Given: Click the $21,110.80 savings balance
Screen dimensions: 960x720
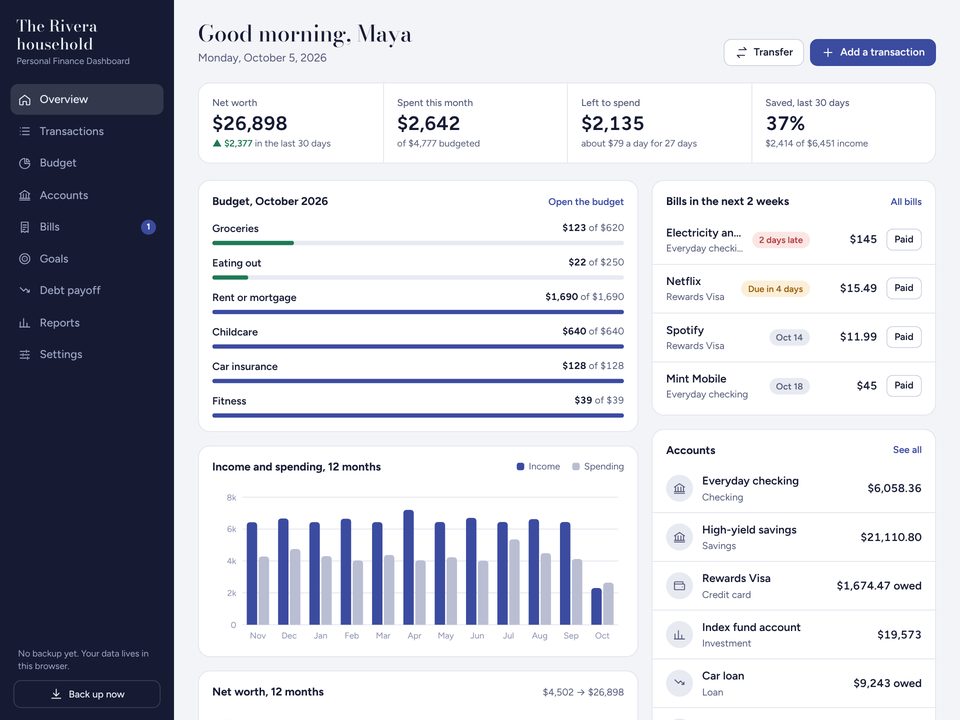Looking at the screenshot, I should tap(891, 538).
